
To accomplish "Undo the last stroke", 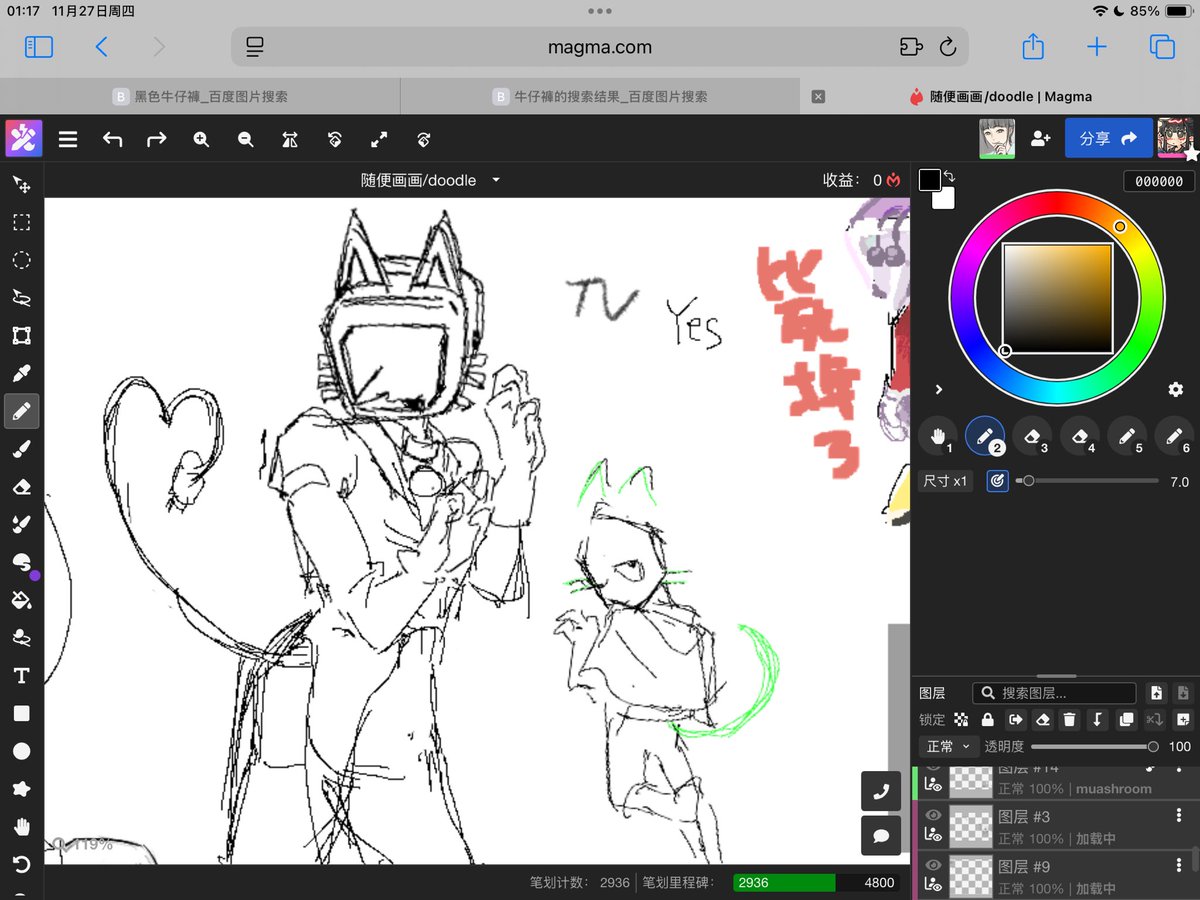I will [x=112, y=140].
